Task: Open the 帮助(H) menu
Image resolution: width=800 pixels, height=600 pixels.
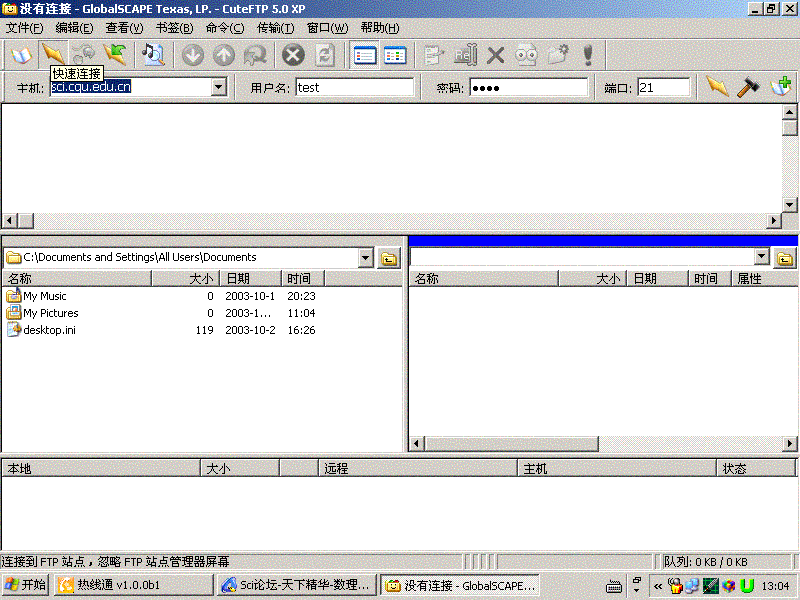Action: click(x=380, y=28)
